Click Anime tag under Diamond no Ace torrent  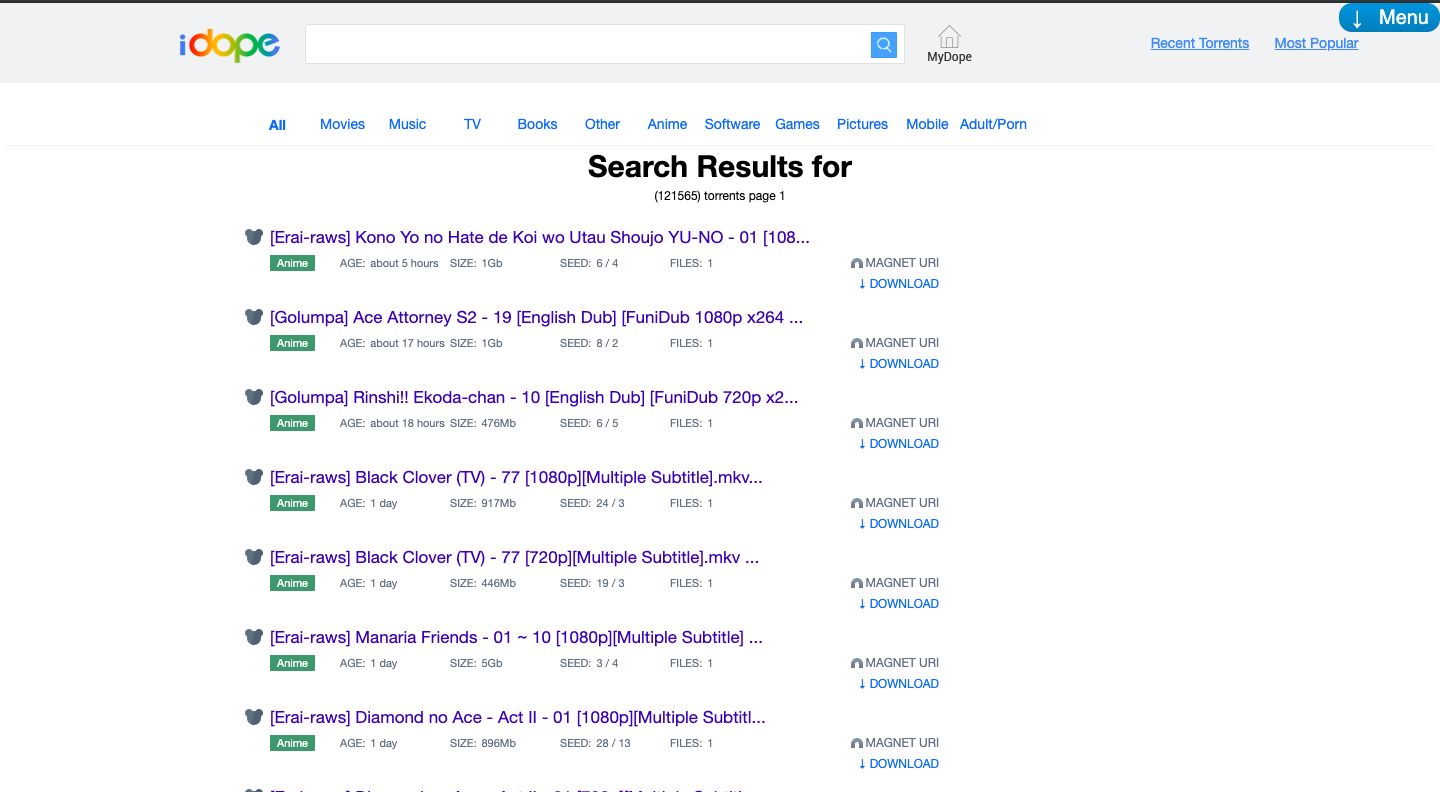(292, 743)
